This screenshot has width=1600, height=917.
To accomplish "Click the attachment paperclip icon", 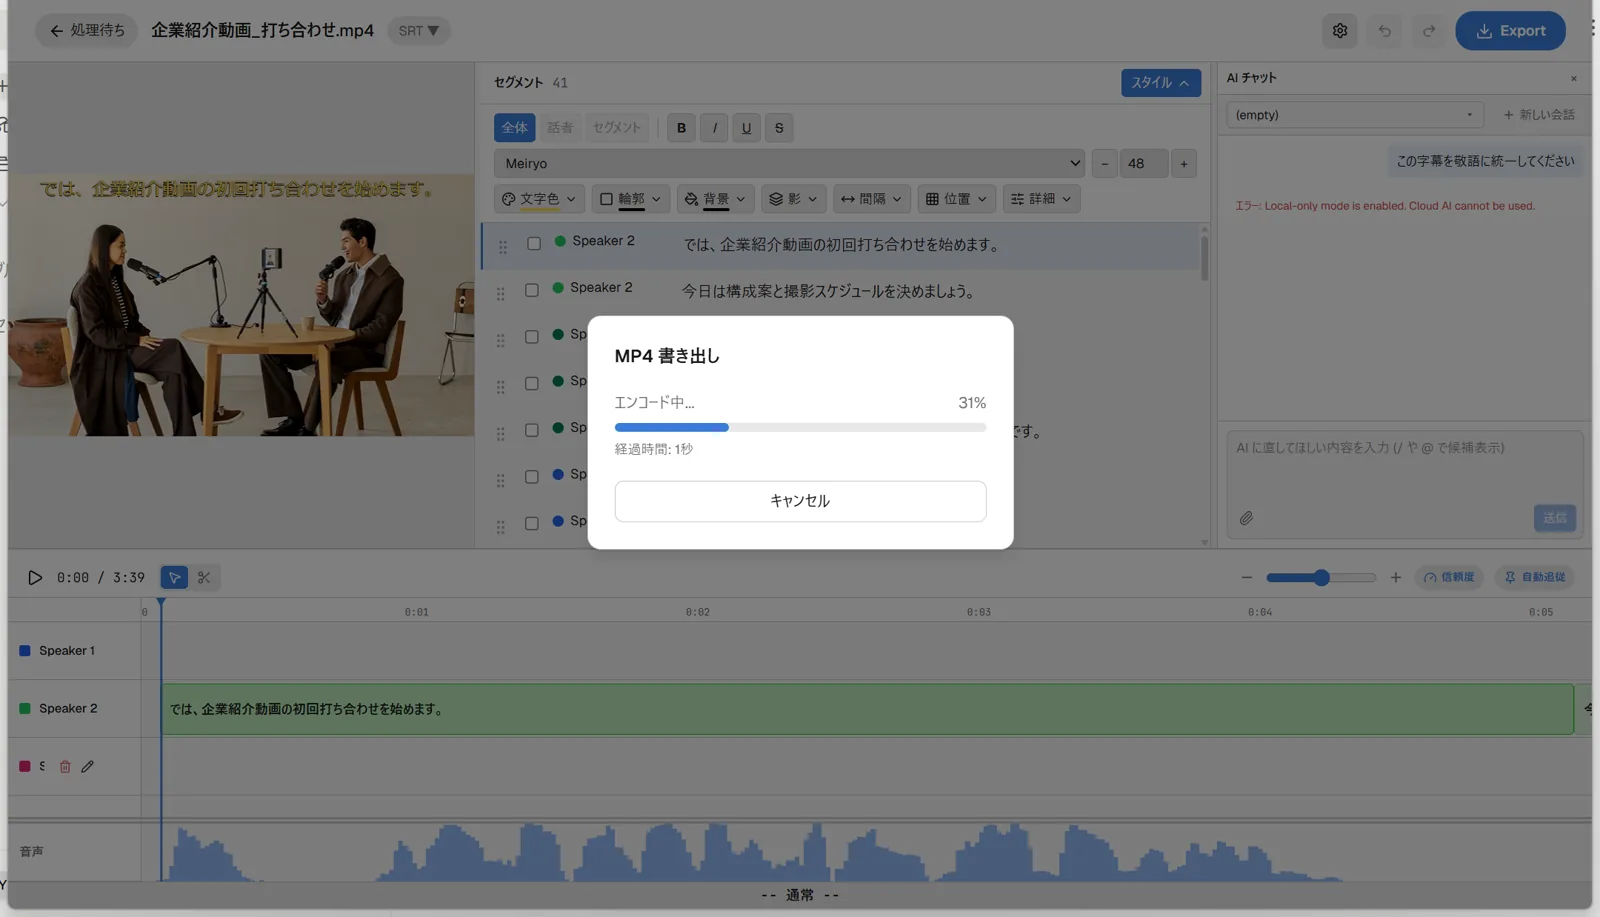I will (1246, 518).
